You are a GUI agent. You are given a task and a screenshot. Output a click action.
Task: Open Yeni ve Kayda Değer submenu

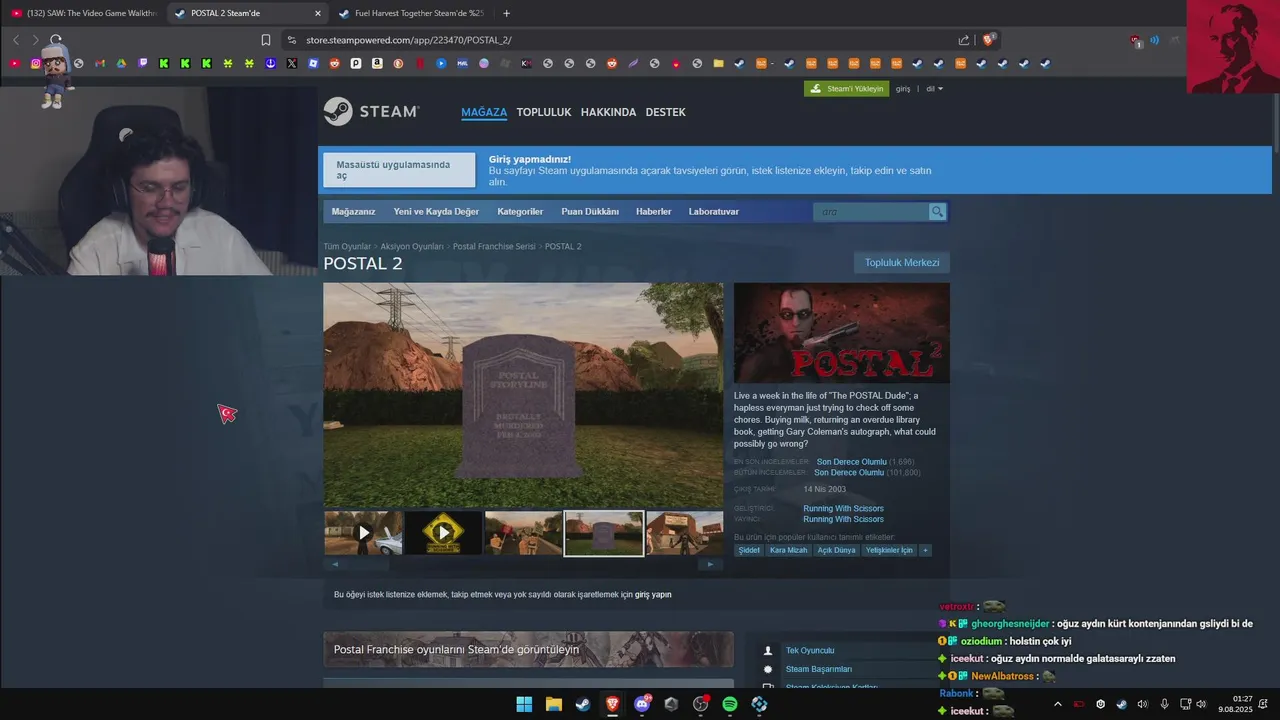436,212
